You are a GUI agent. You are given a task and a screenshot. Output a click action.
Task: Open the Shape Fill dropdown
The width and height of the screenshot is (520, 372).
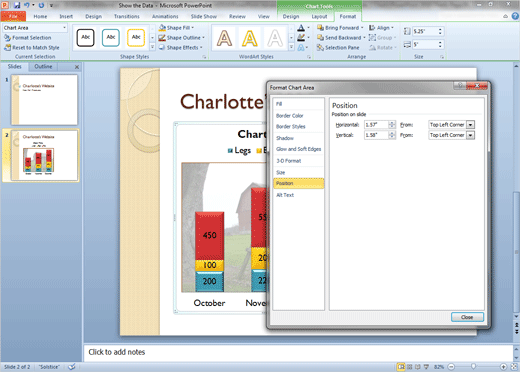176,28
